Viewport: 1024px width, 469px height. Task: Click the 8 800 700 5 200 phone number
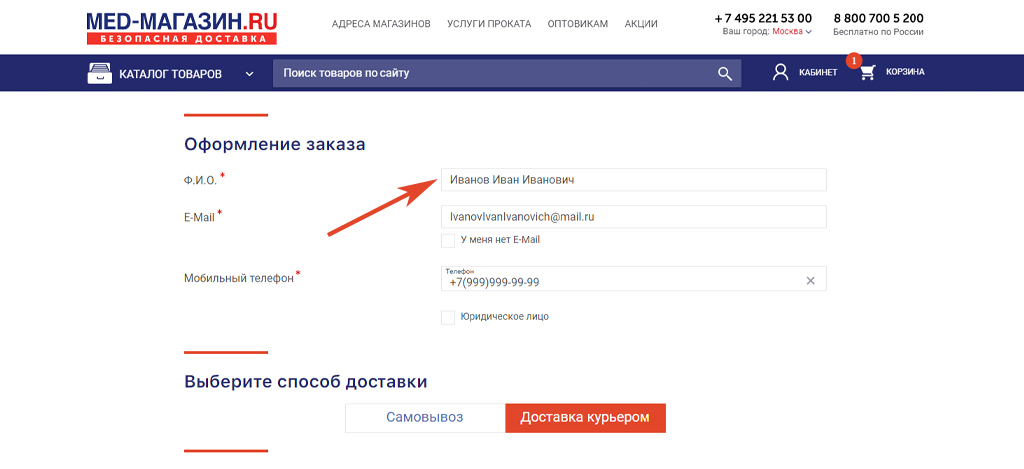tap(878, 18)
